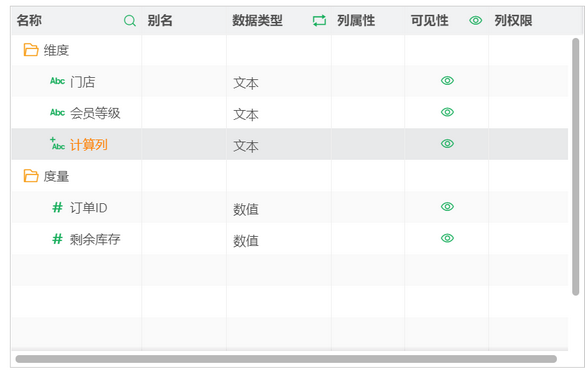Image resolution: width=585 pixels, height=370 pixels.
Task: Click the 列属性 column header
Action: click(x=356, y=21)
